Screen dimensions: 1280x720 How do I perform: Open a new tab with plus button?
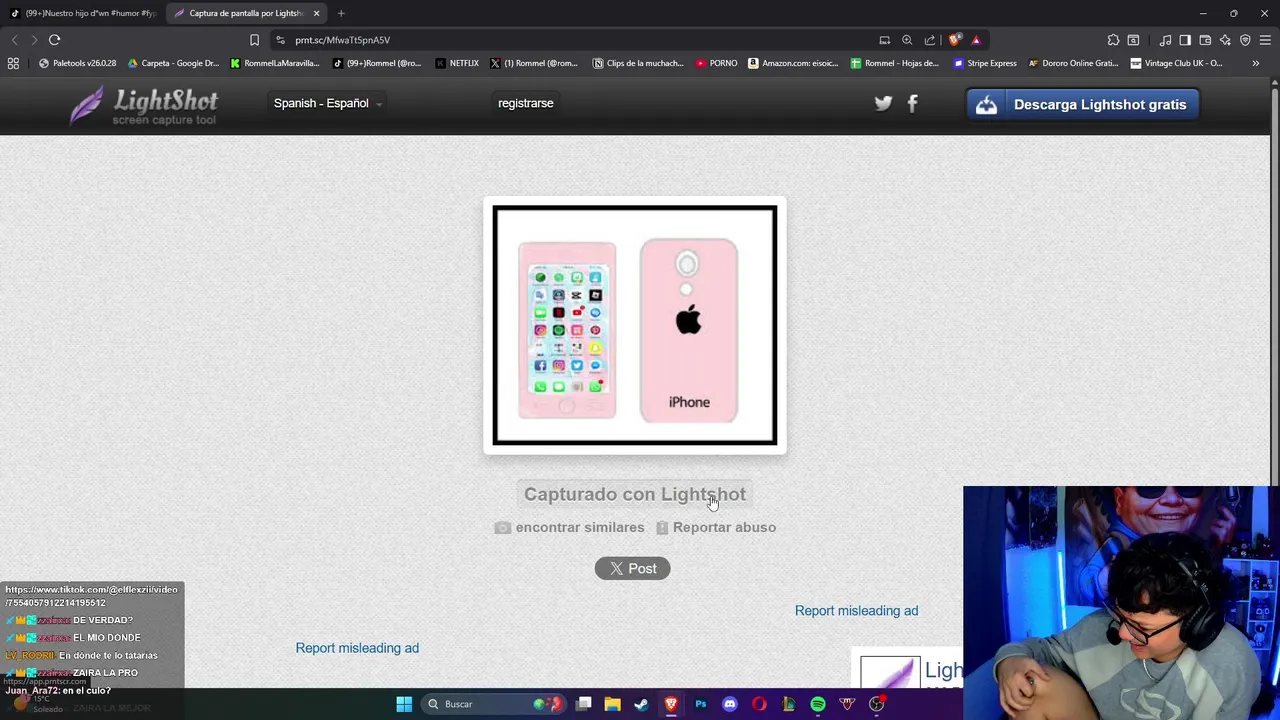coord(341,13)
